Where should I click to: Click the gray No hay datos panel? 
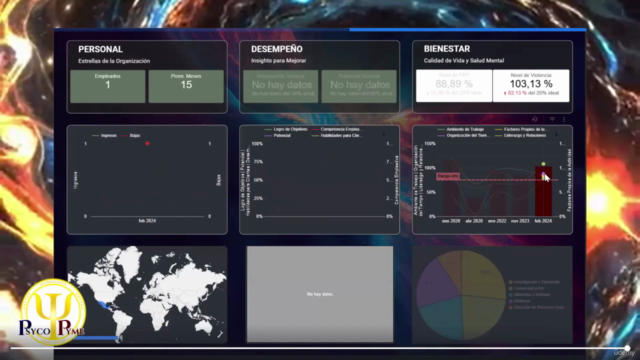pos(320,294)
